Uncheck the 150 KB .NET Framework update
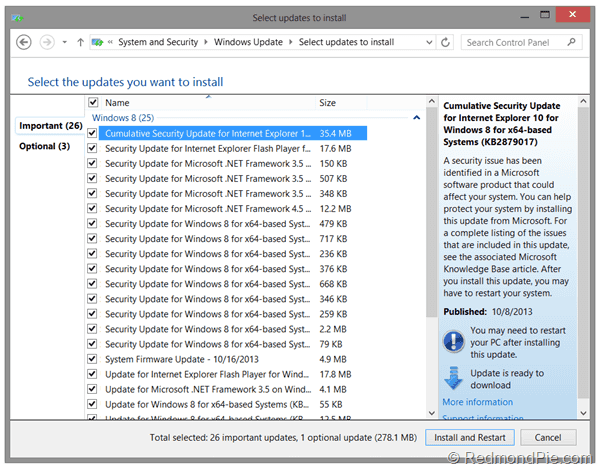The height and width of the screenshot is (469, 600). tap(92, 163)
